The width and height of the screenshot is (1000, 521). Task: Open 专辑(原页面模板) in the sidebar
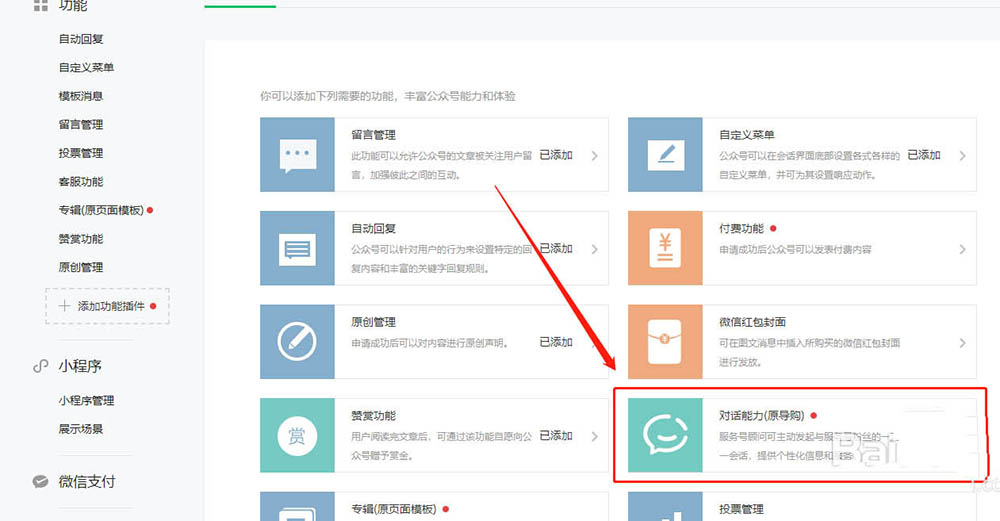(101, 210)
